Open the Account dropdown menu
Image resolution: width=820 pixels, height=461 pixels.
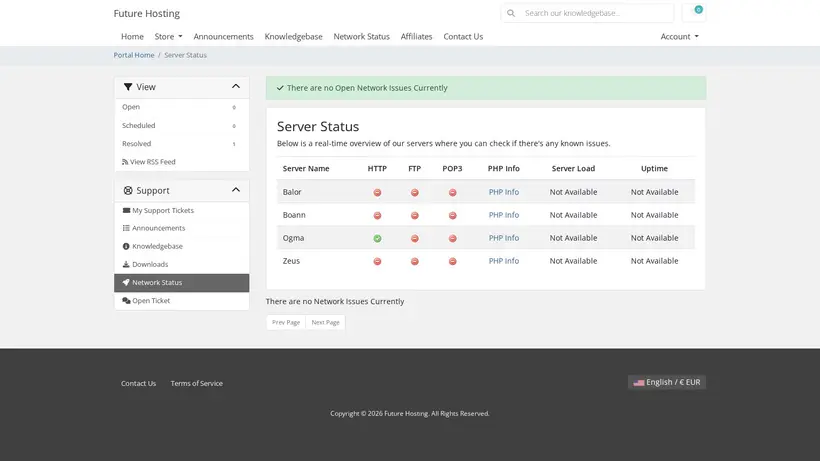coord(679,37)
